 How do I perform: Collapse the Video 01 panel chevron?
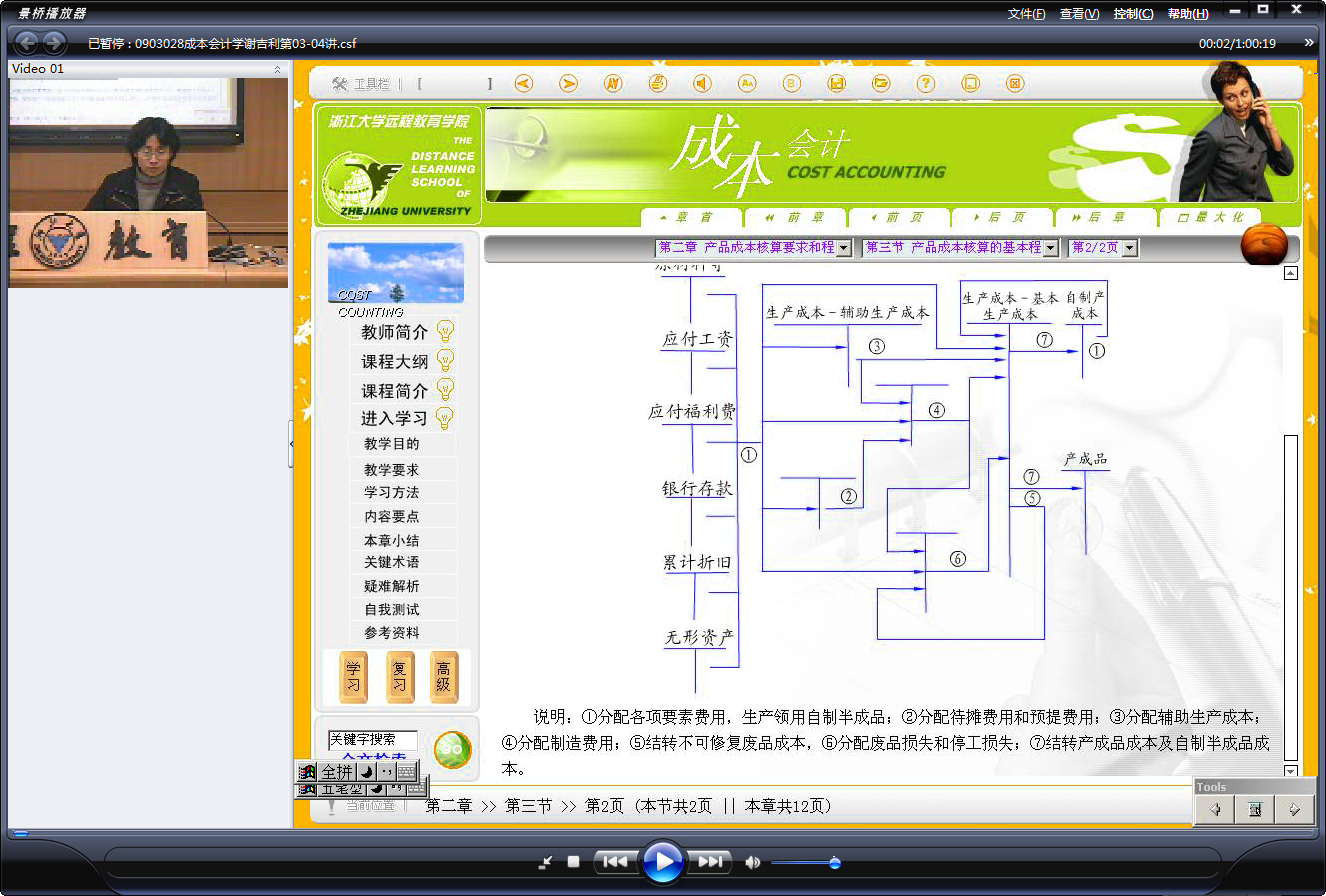point(277,69)
